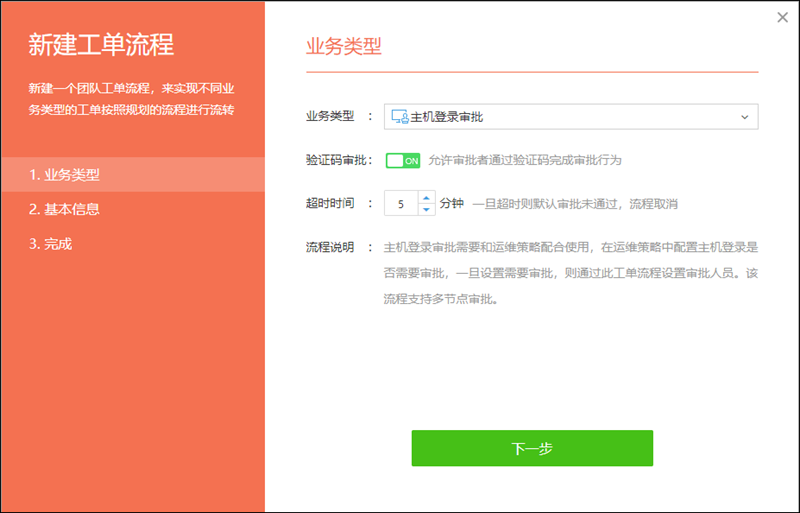Click the 流程说明 label
800x513 pixels.
pos(330,247)
